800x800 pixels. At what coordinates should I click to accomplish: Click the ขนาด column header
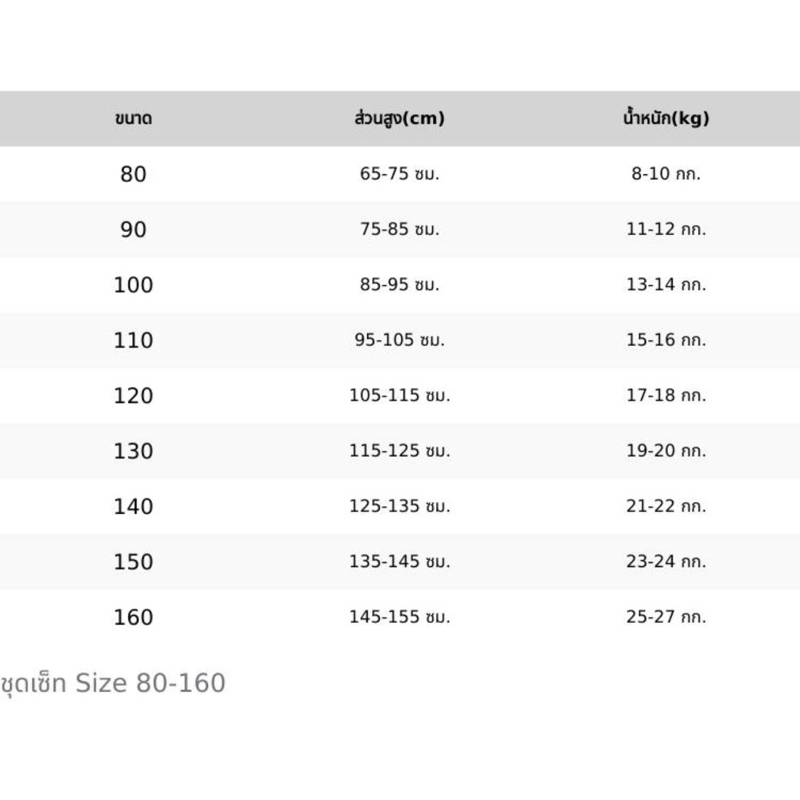coord(133,119)
